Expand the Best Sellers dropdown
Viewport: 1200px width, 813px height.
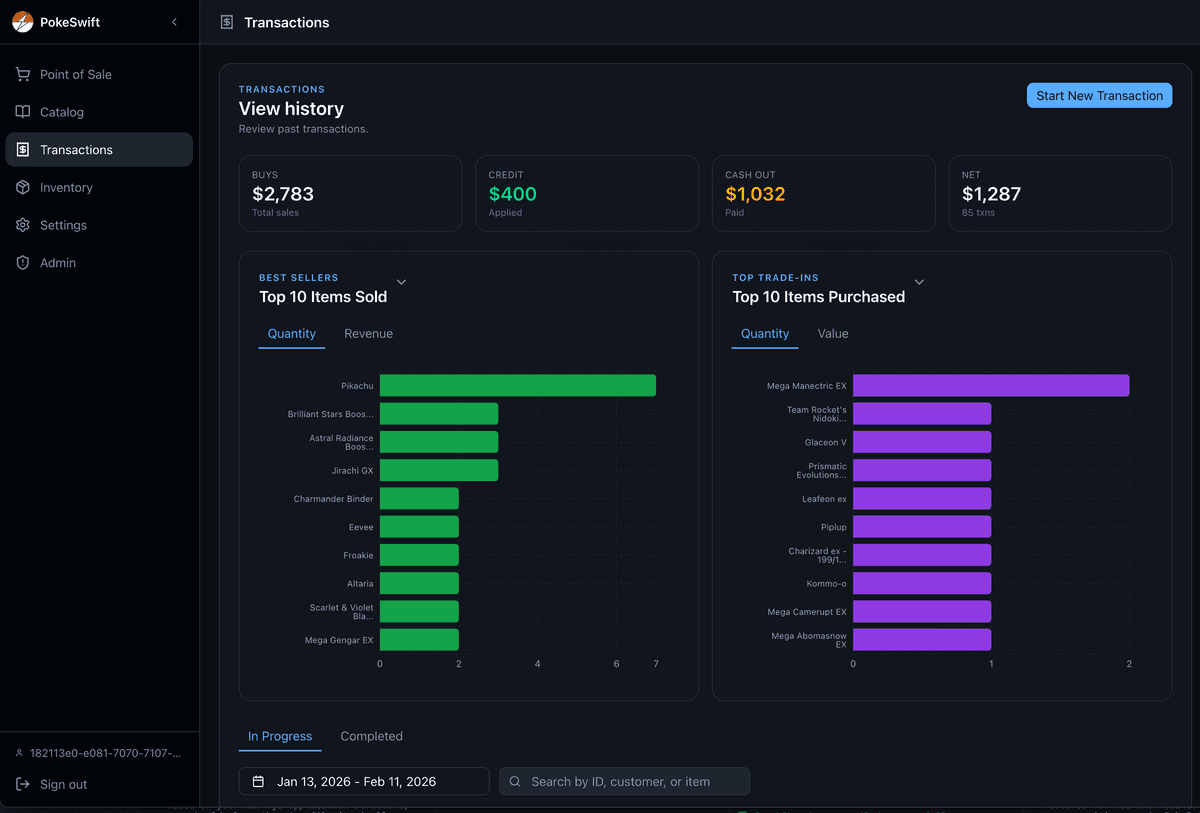click(x=401, y=282)
